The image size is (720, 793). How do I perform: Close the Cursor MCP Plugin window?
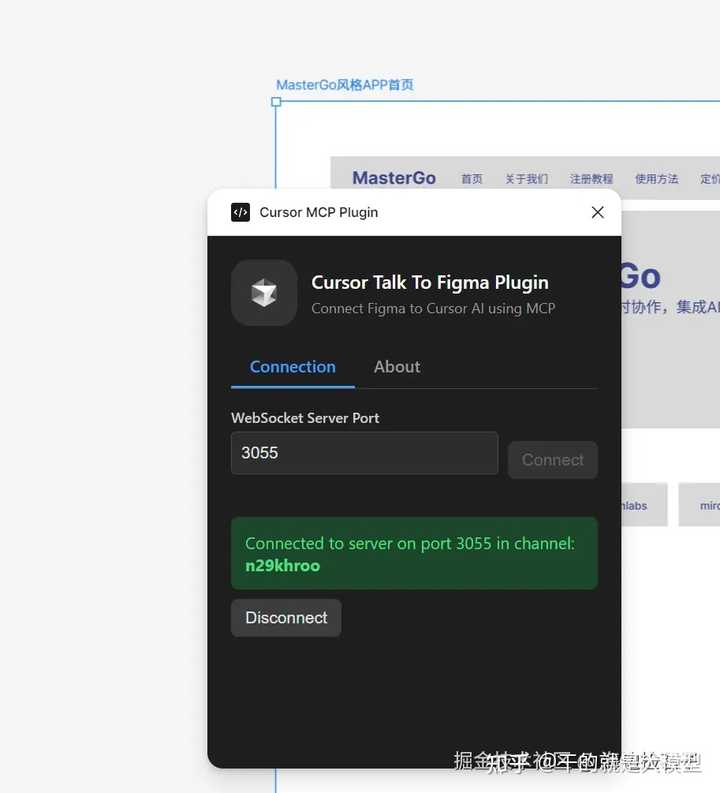597,212
